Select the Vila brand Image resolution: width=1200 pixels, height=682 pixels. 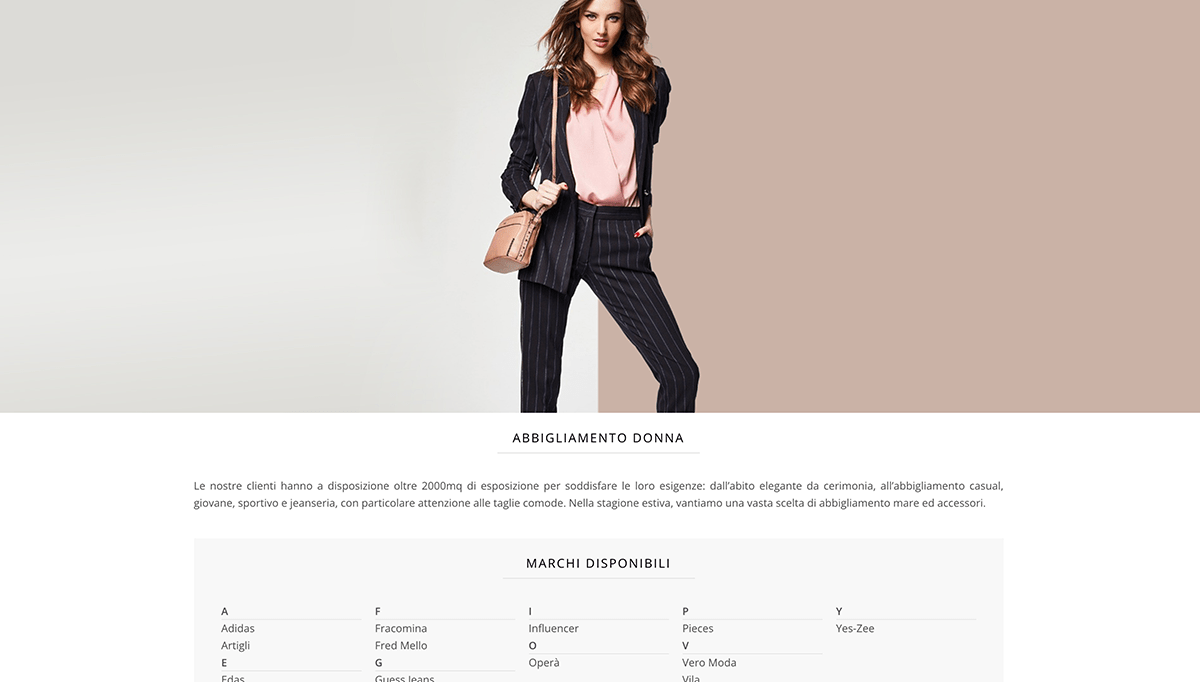(x=691, y=678)
